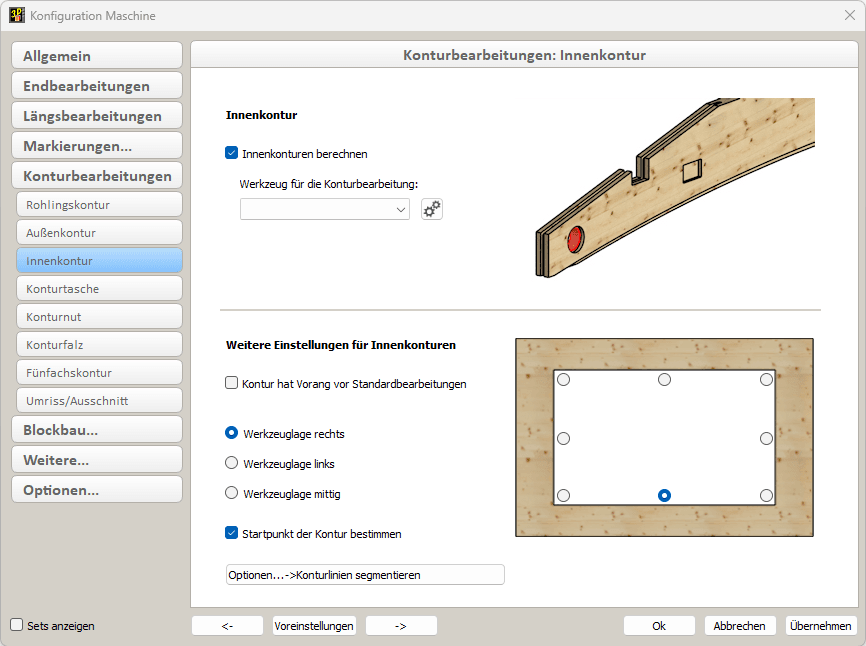Select the Innenkontur page
The image size is (866, 646).
coord(99,261)
